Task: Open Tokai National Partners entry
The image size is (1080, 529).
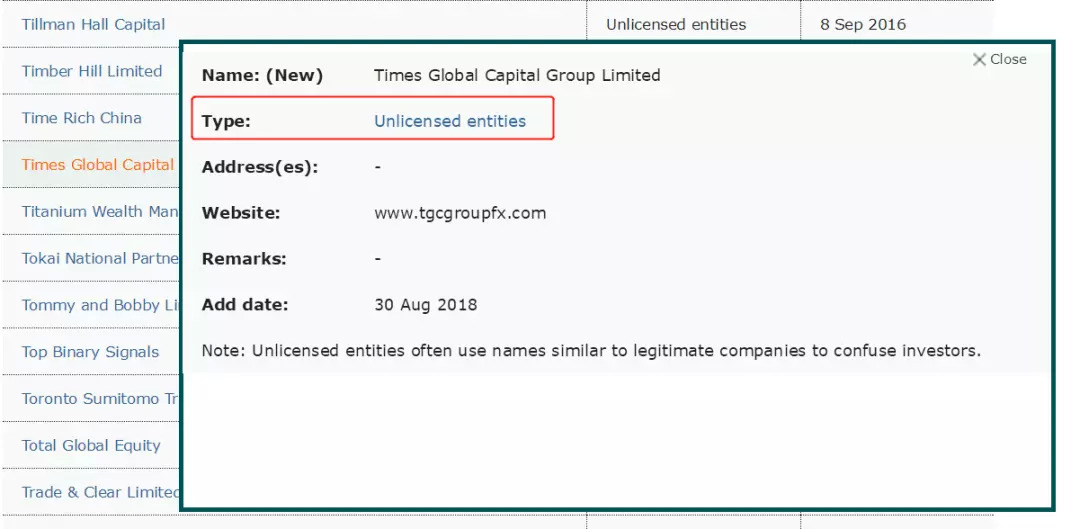Action: (x=101, y=259)
